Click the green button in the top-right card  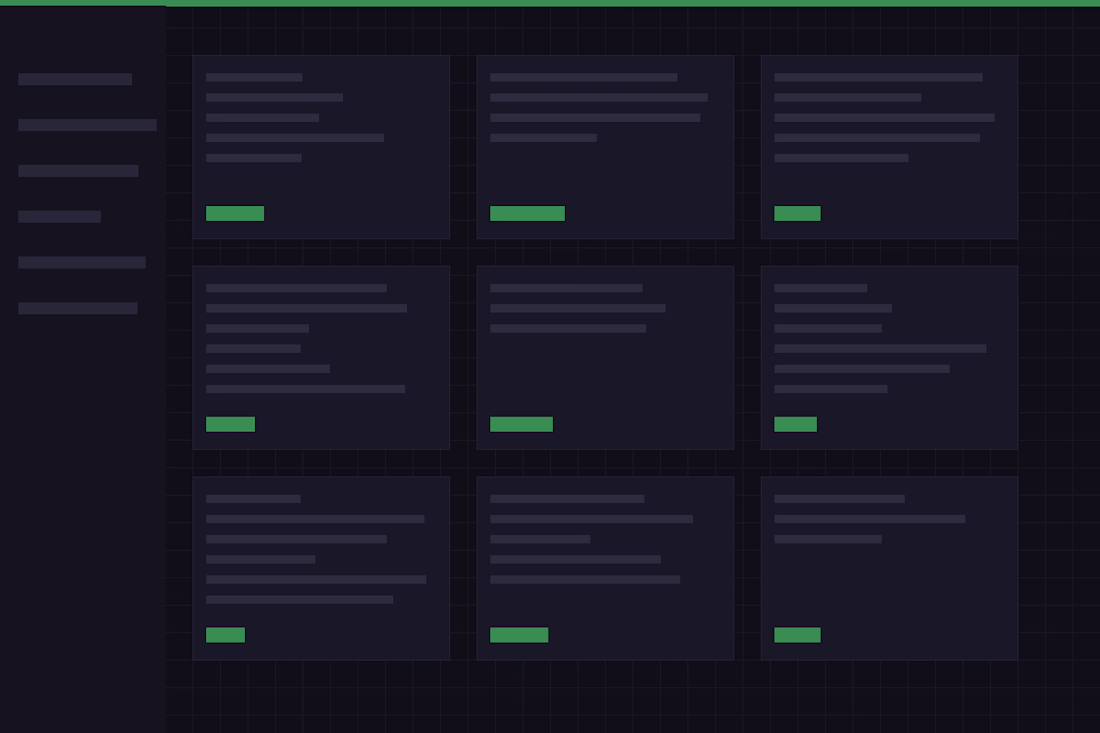pos(797,213)
